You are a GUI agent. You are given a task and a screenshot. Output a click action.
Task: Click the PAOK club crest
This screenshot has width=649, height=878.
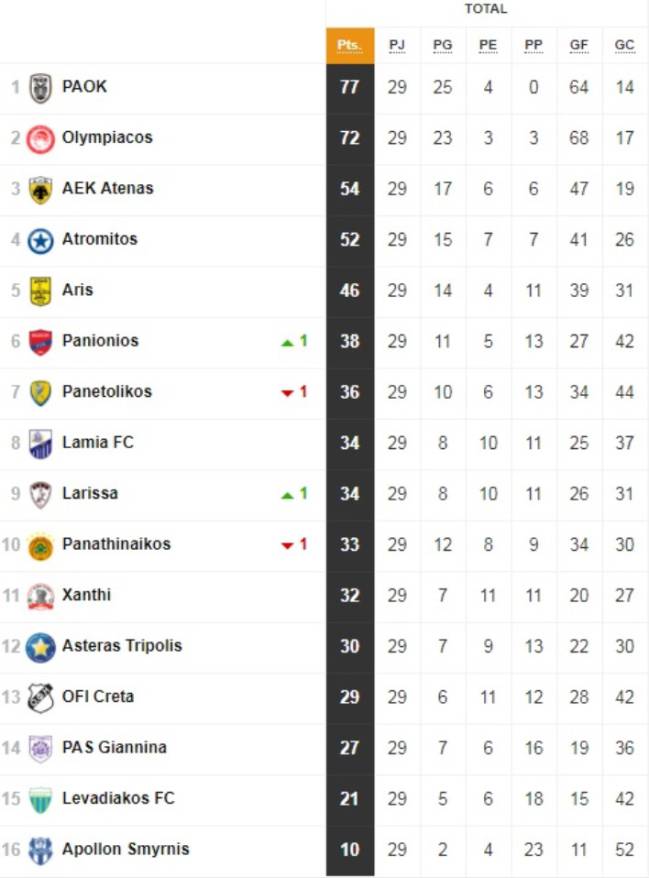point(40,88)
